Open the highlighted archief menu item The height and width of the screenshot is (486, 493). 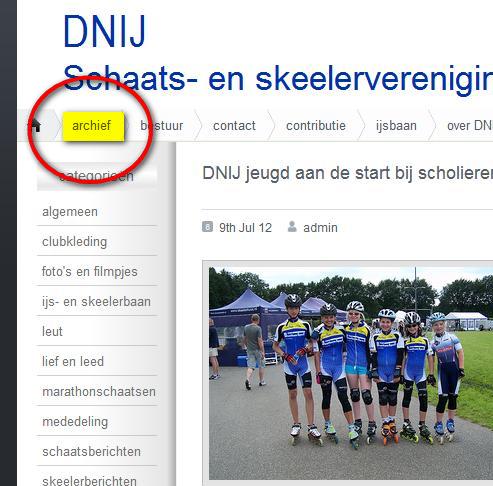pyautogui.click(x=93, y=126)
